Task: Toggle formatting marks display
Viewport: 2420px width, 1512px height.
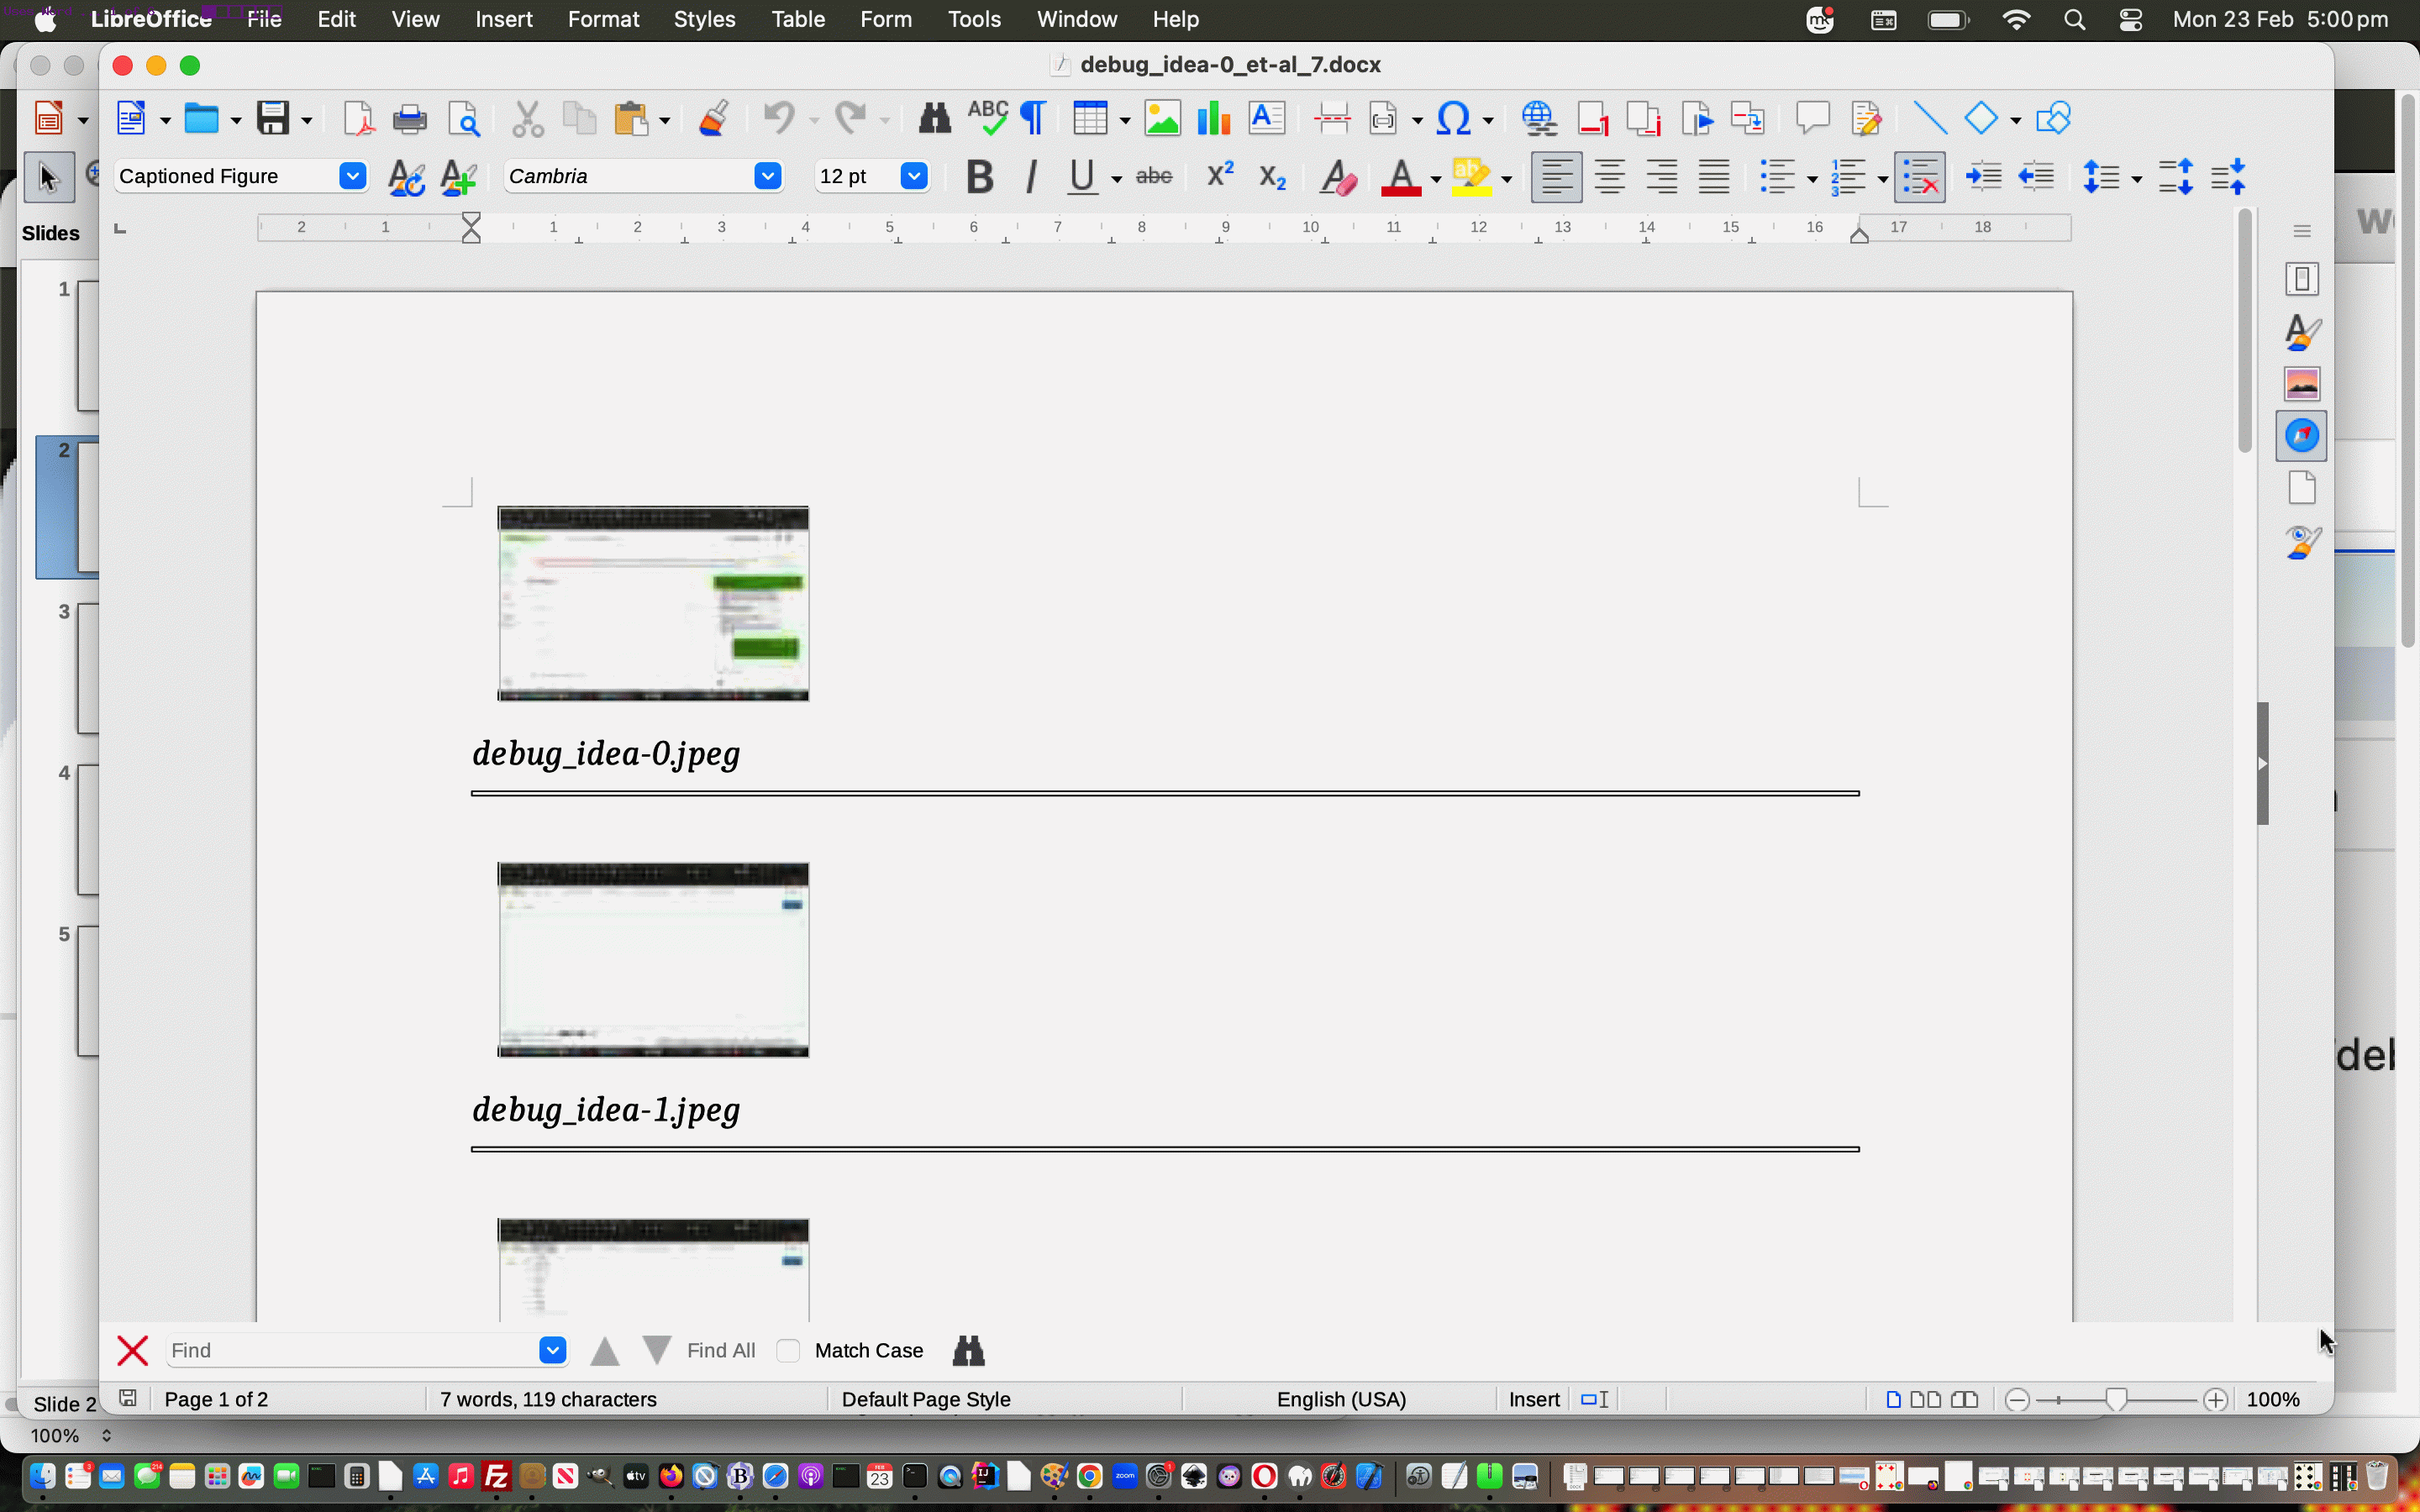Action: pyautogui.click(x=1032, y=117)
